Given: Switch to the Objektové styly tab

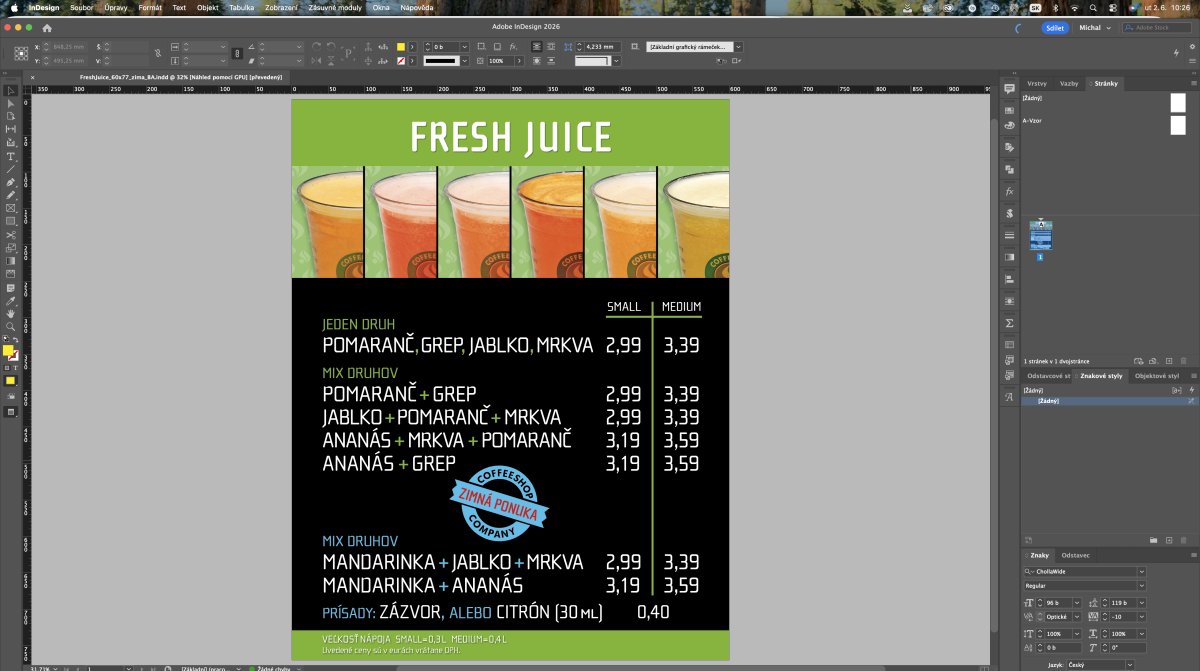Looking at the screenshot, I should 1157,375.
